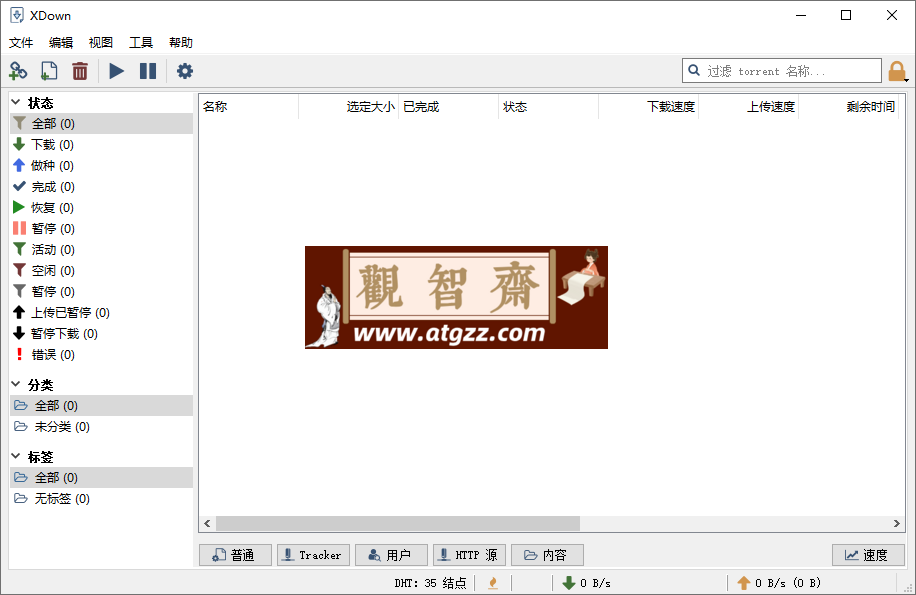The width and height of the screenshot is (916, 595).
Task: Open the 工具 menu
Action: 141,43
